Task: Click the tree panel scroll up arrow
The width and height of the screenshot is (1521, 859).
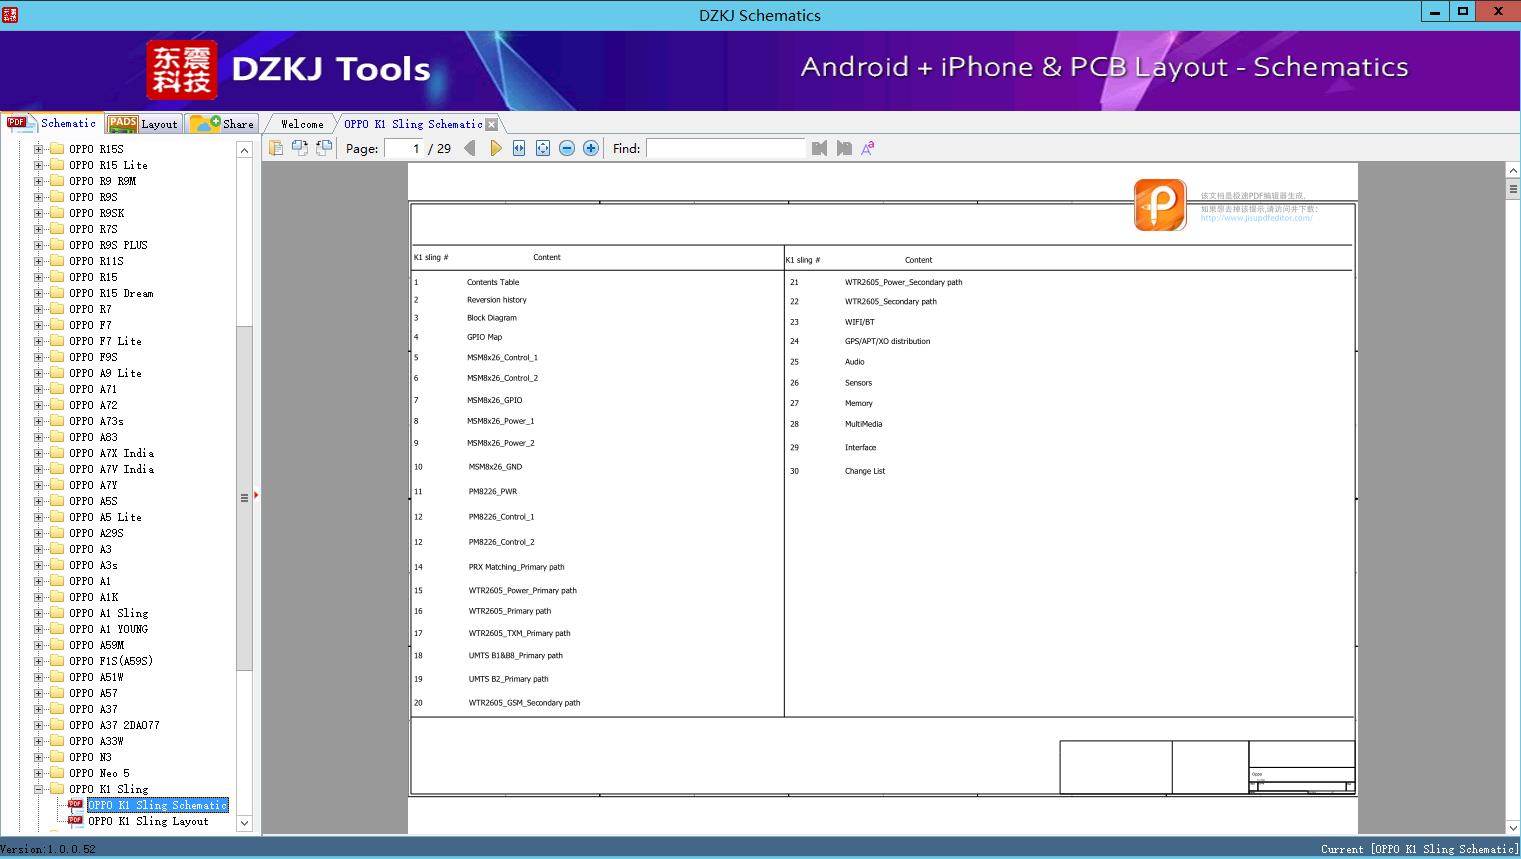Action: pyautogui.click(x=244, y=150)
